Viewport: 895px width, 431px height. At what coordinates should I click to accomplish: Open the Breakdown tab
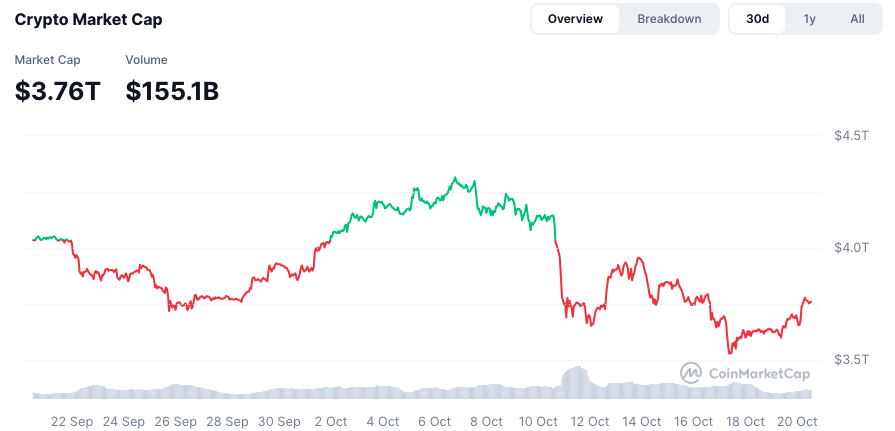pos(669,19)
